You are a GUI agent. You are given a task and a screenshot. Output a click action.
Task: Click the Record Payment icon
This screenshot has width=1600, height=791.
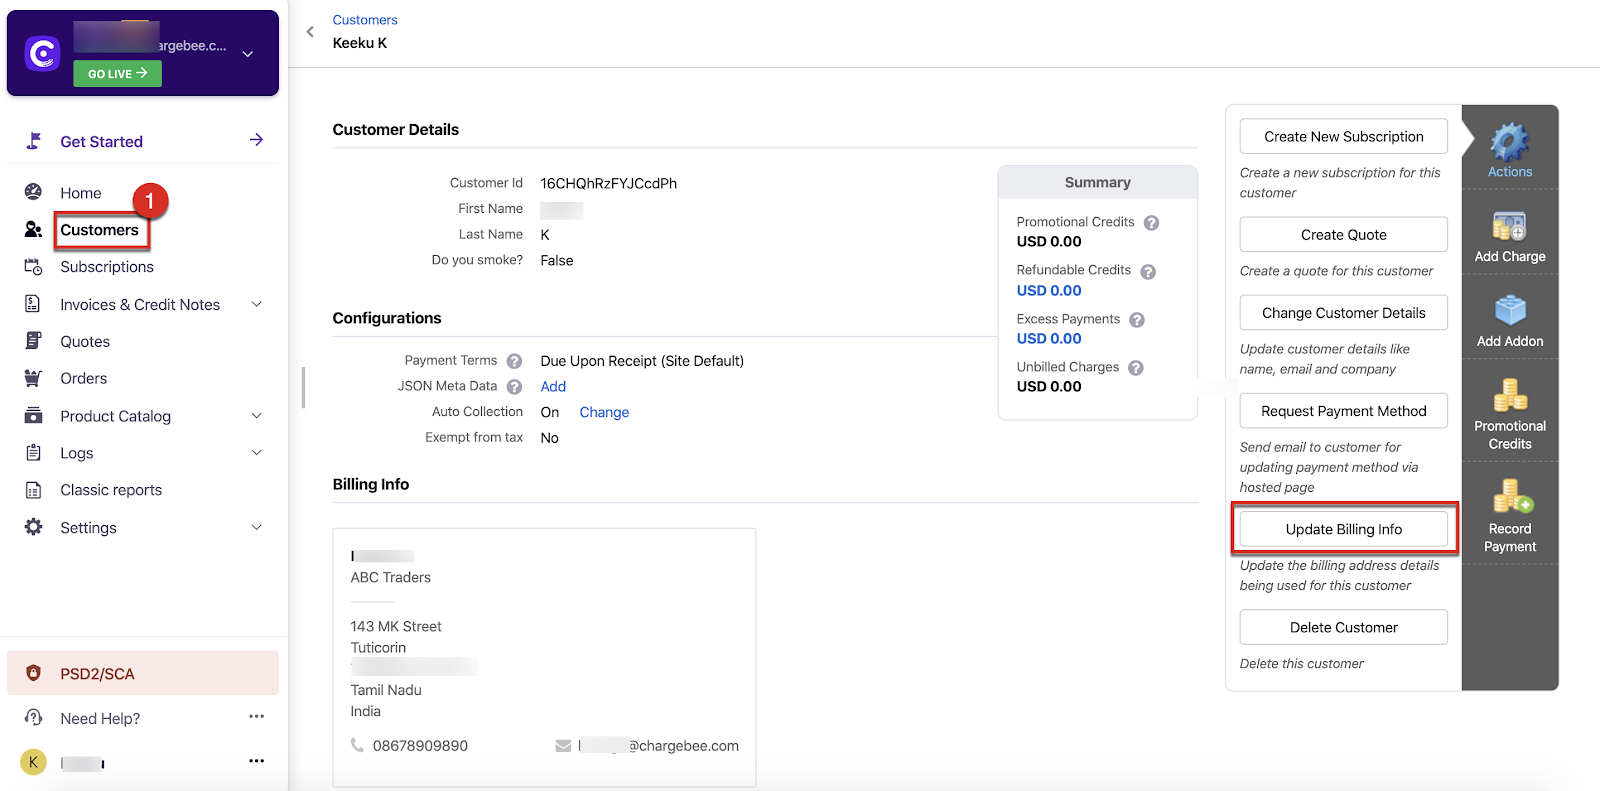click(1513, 496)
